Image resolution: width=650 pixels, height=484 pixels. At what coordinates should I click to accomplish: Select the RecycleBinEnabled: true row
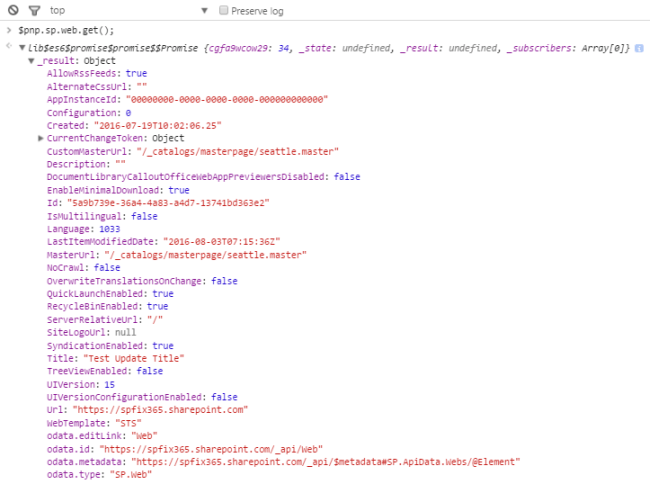[107, 306]
